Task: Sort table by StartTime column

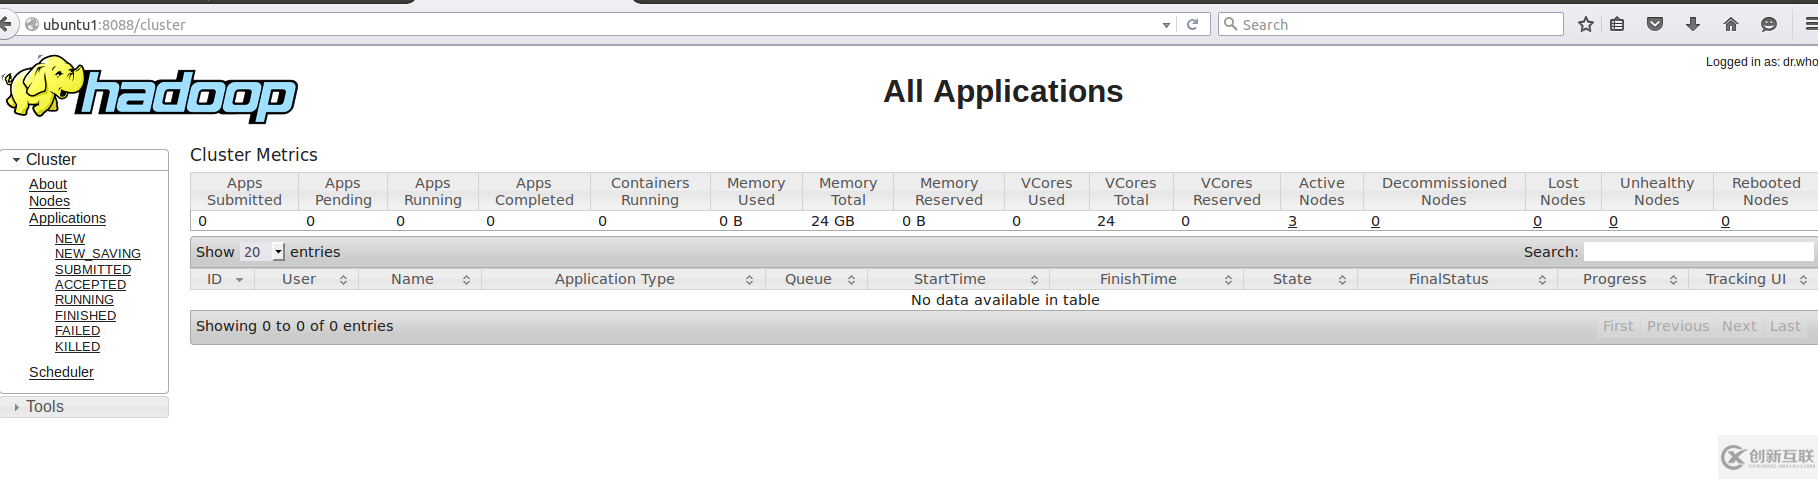Action: tap(950, 280)
